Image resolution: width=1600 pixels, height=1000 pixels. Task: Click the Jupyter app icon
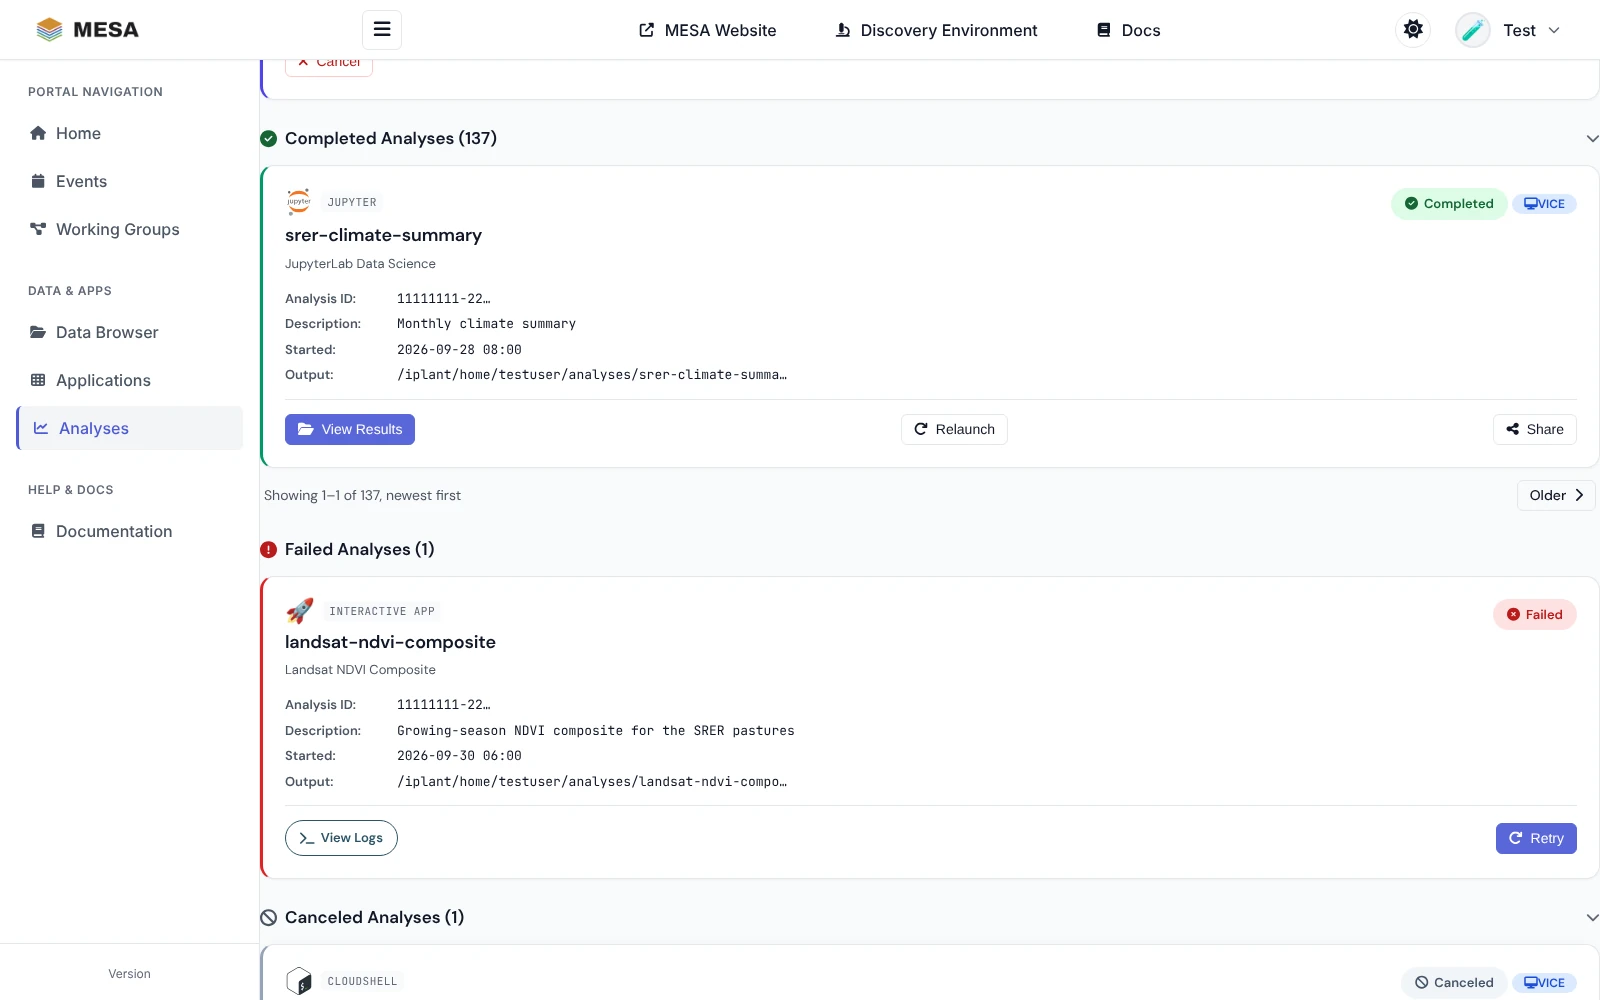(299, 202)
